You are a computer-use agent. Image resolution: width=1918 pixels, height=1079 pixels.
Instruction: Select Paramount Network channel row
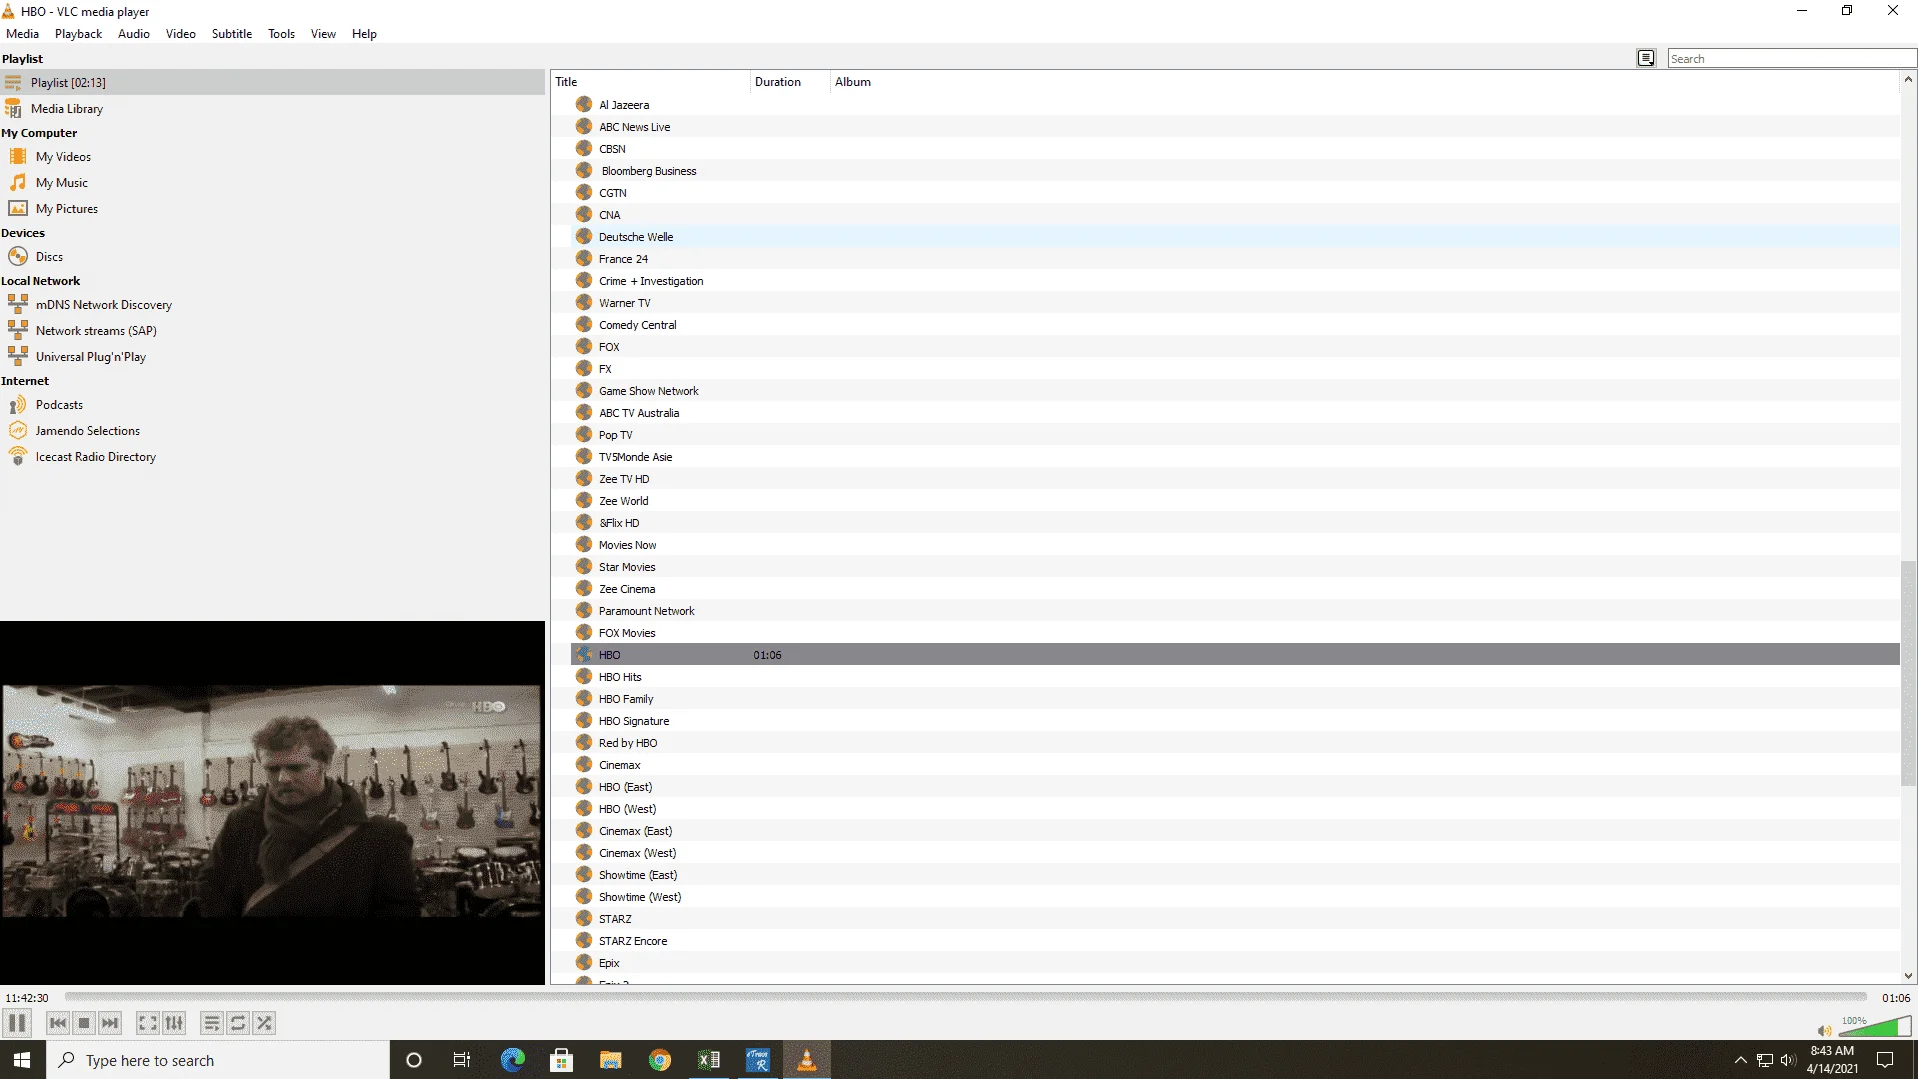click(1235, 611)
